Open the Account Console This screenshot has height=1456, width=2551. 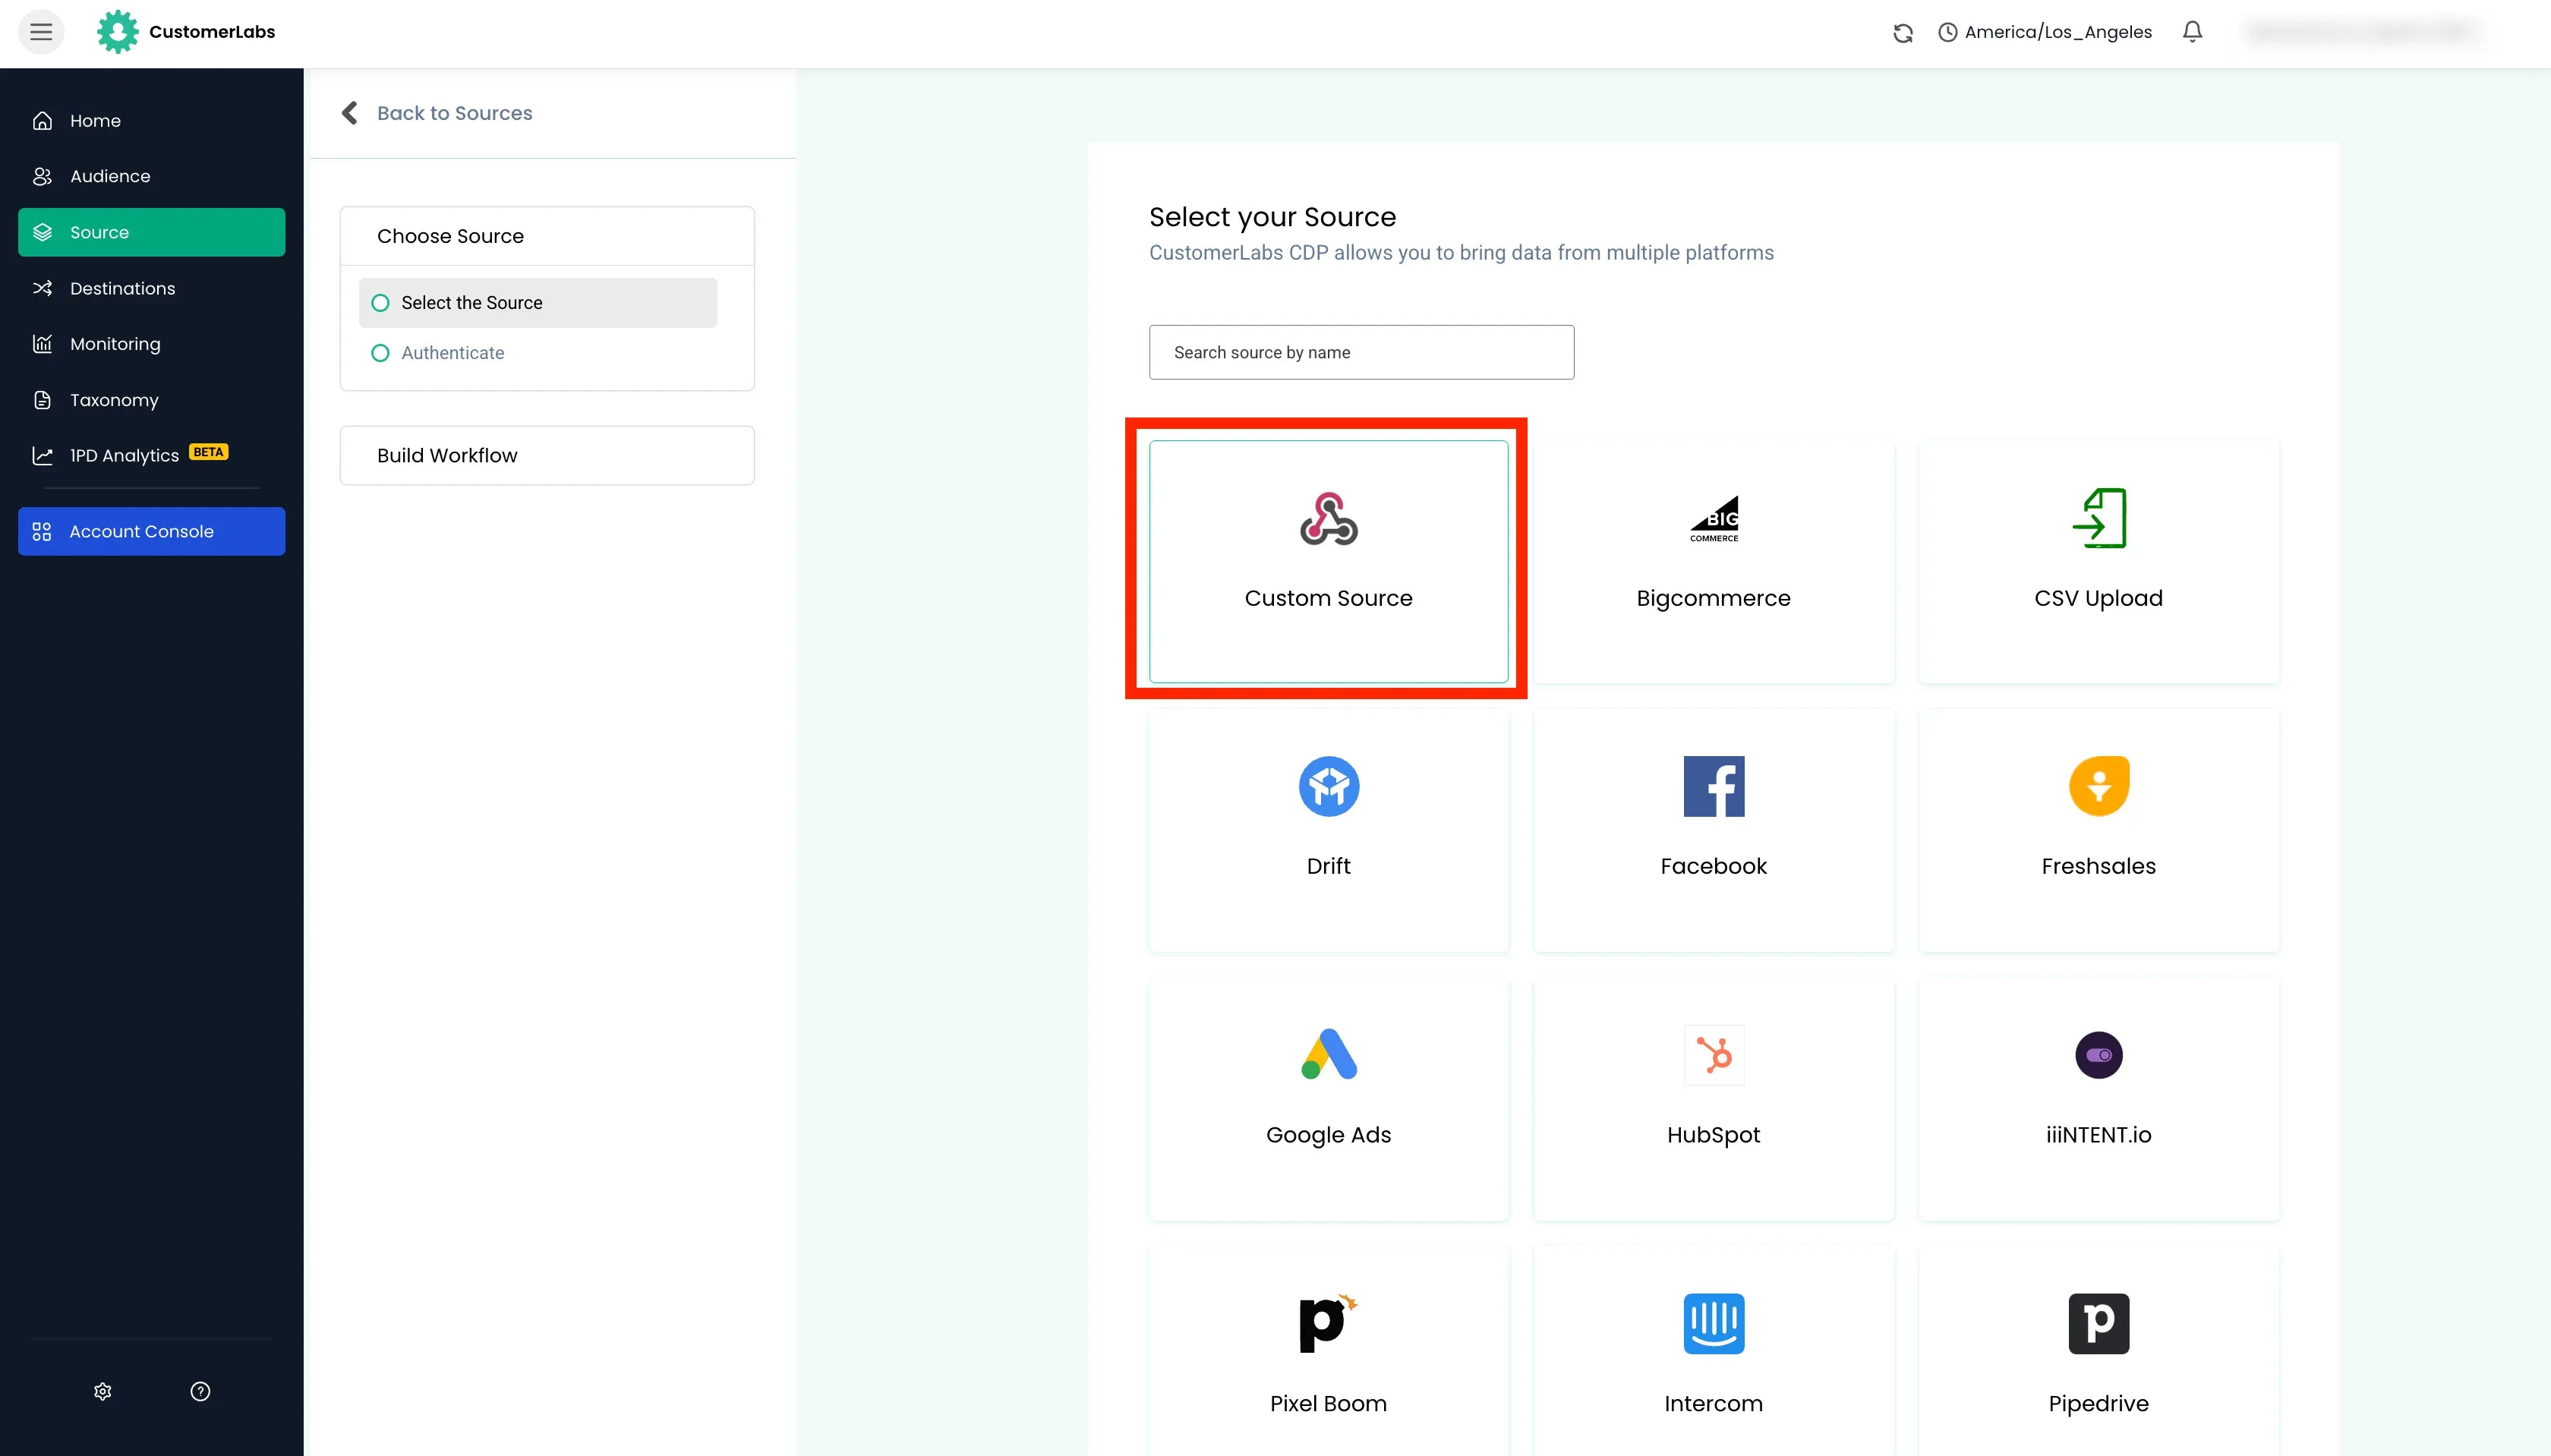pos(152,531)
